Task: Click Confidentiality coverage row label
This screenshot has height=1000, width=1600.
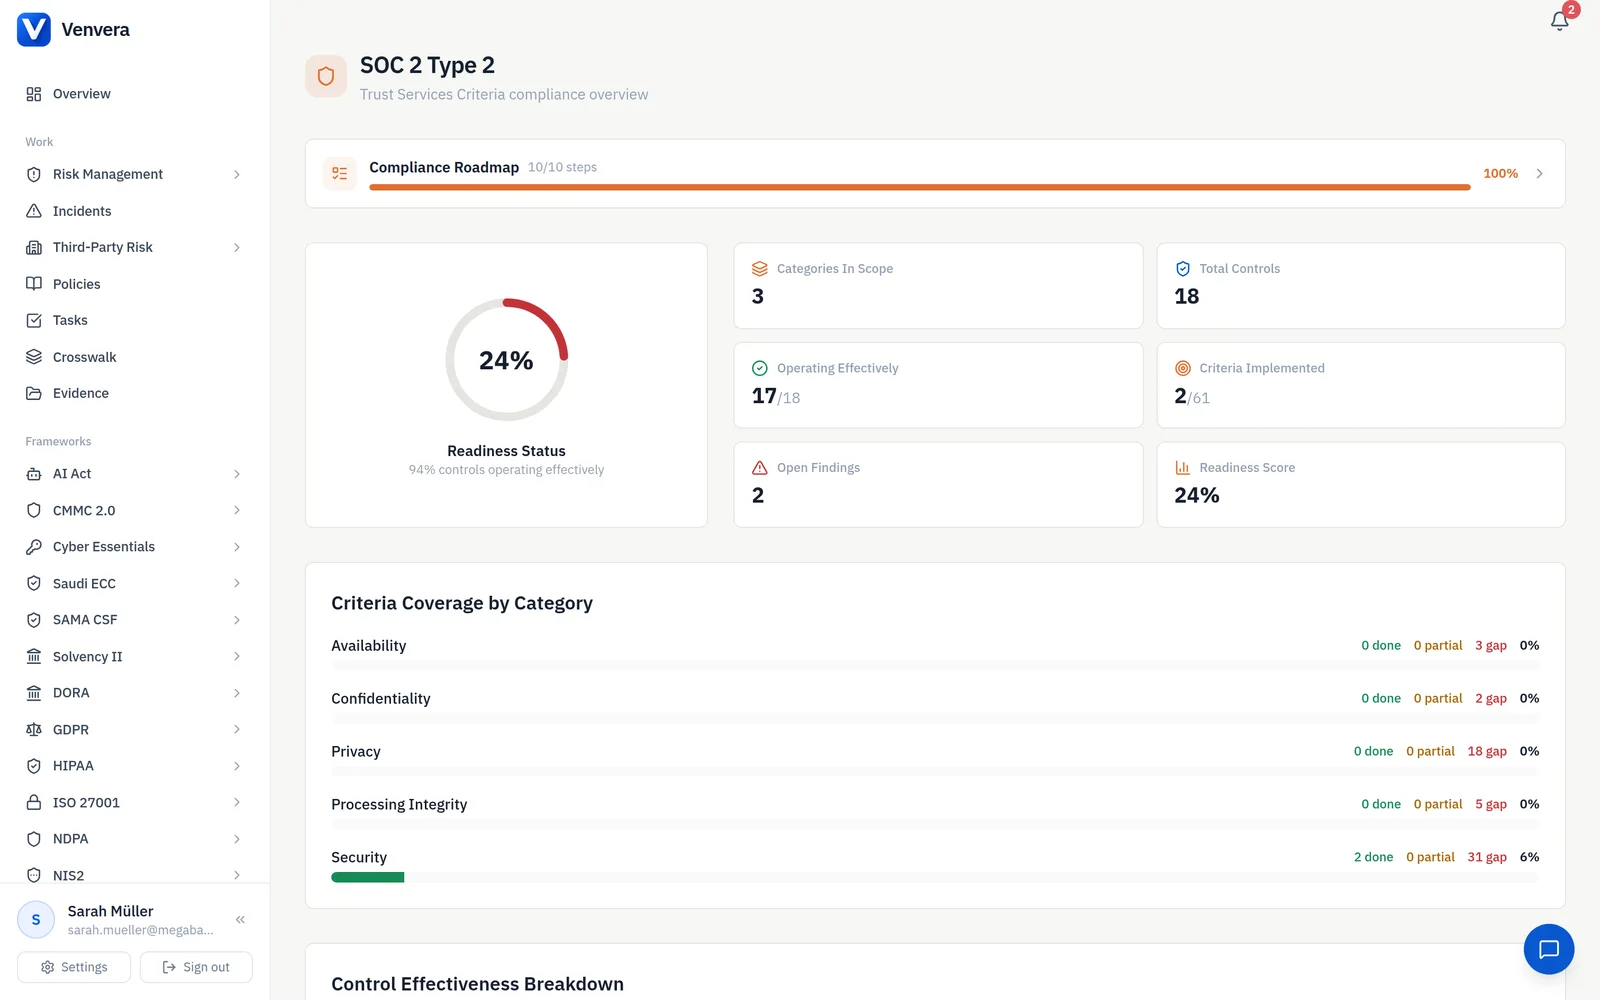Action: [x=381, y=699]
